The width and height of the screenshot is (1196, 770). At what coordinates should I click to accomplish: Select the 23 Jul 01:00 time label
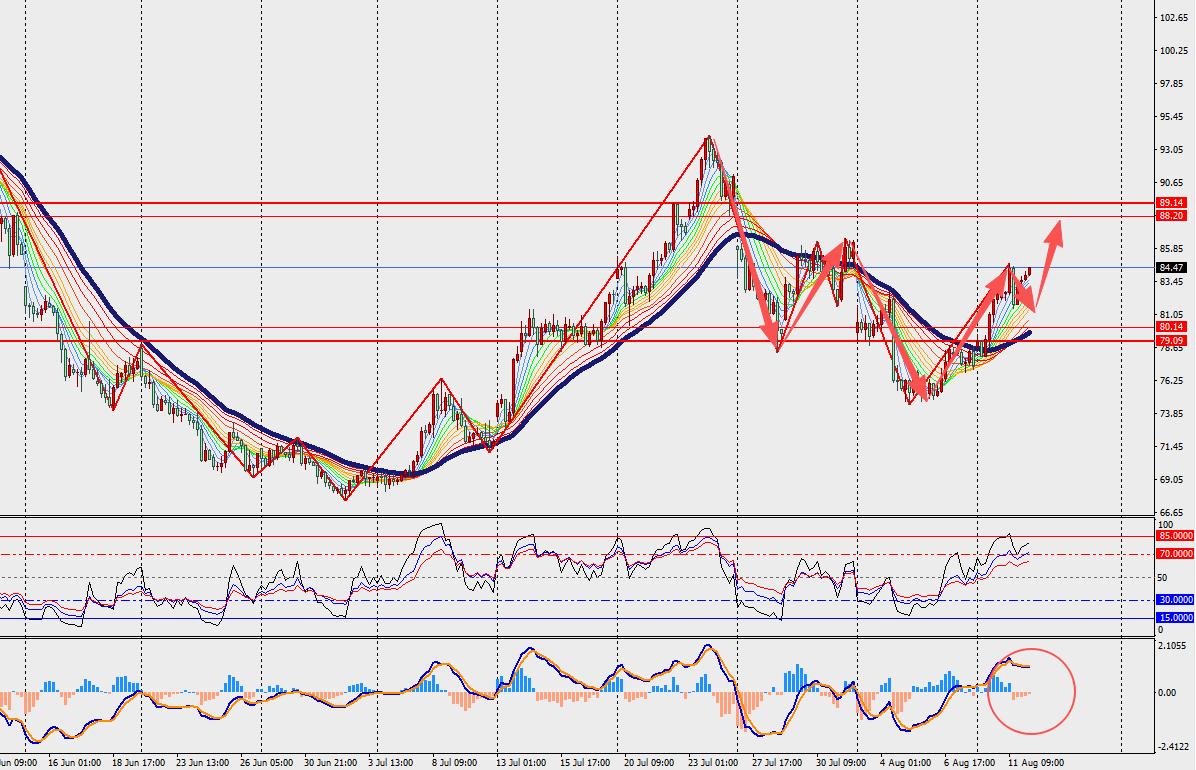tap(713, 762)
